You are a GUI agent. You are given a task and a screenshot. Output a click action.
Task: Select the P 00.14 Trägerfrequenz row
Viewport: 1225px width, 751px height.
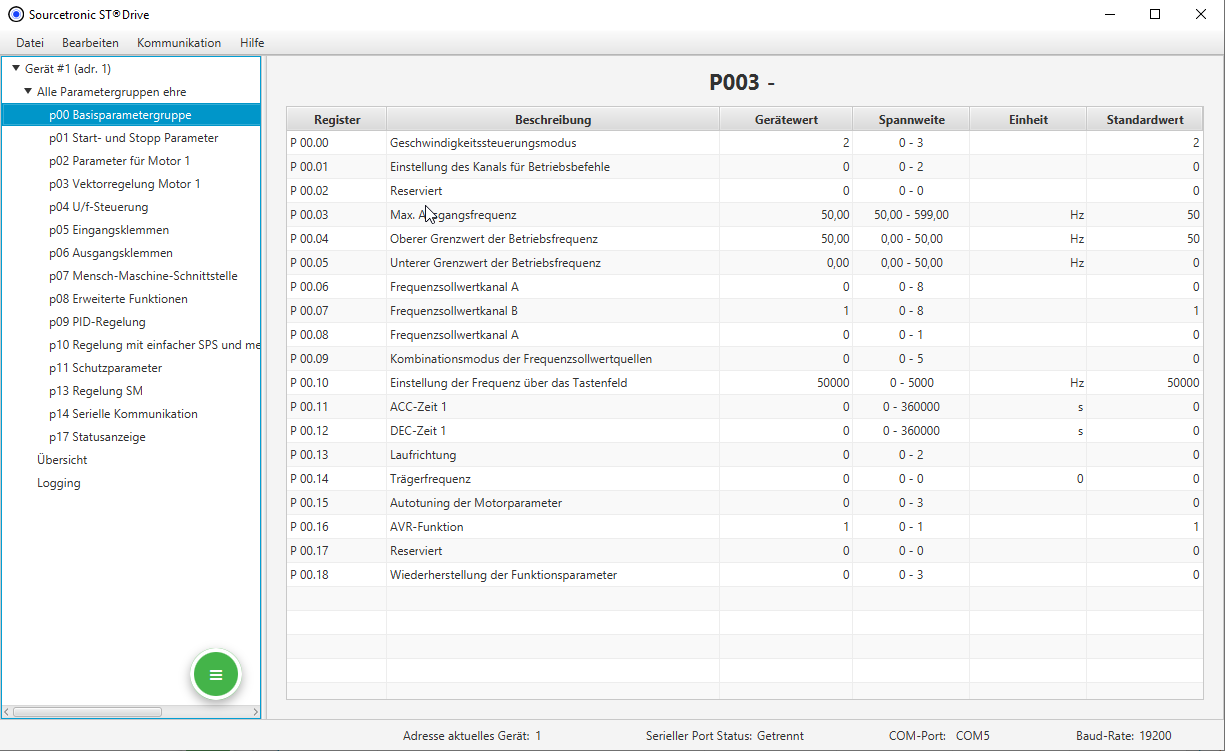coord(552,479)
